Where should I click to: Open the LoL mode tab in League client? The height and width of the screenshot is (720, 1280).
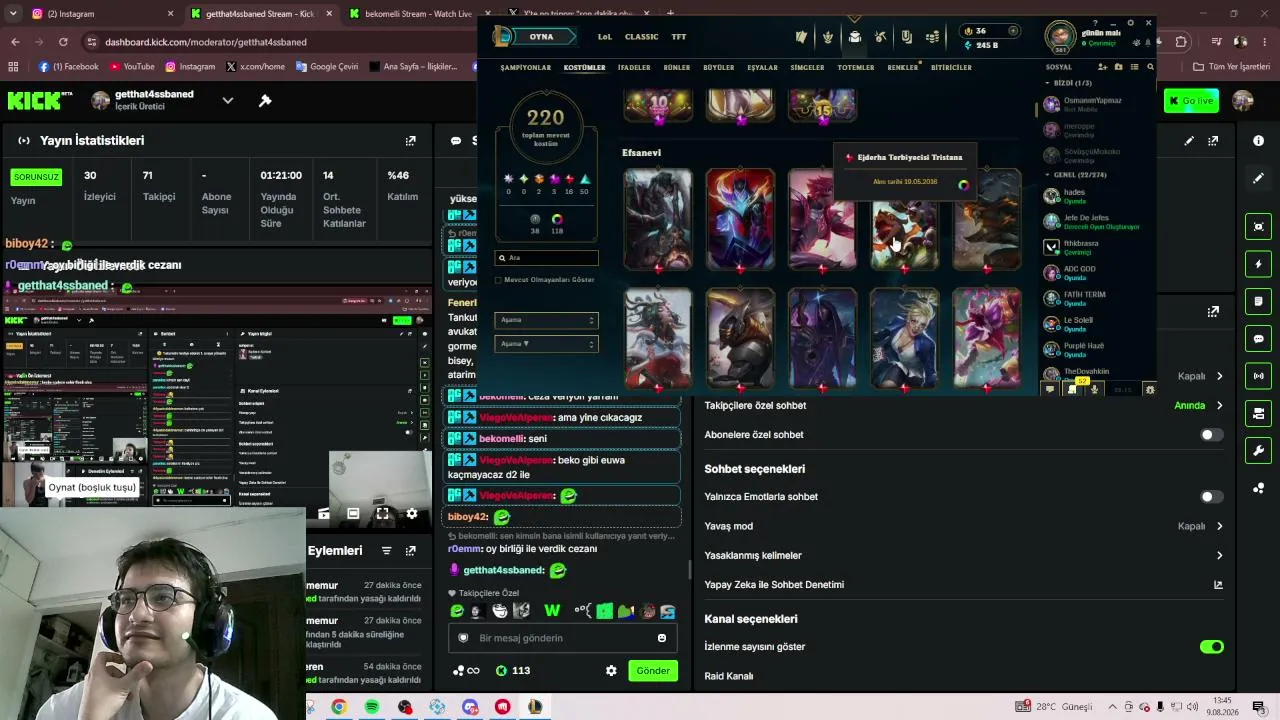coord(605,37)
